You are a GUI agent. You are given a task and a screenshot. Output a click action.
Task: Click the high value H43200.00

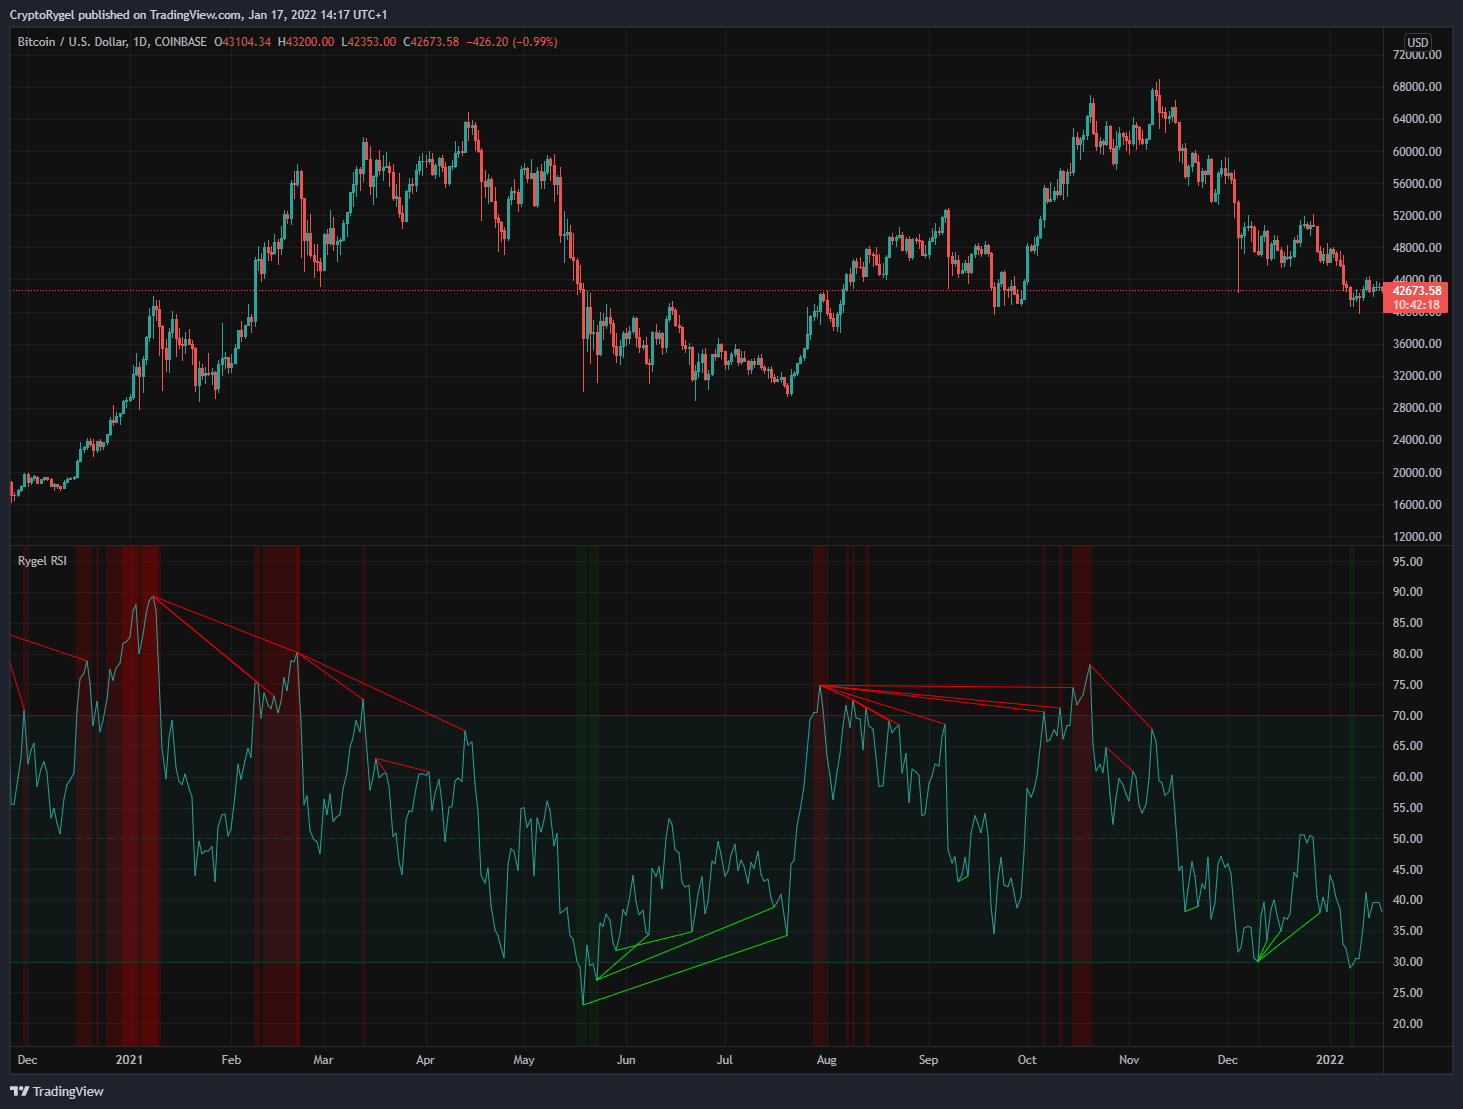(x=306, y=42)
